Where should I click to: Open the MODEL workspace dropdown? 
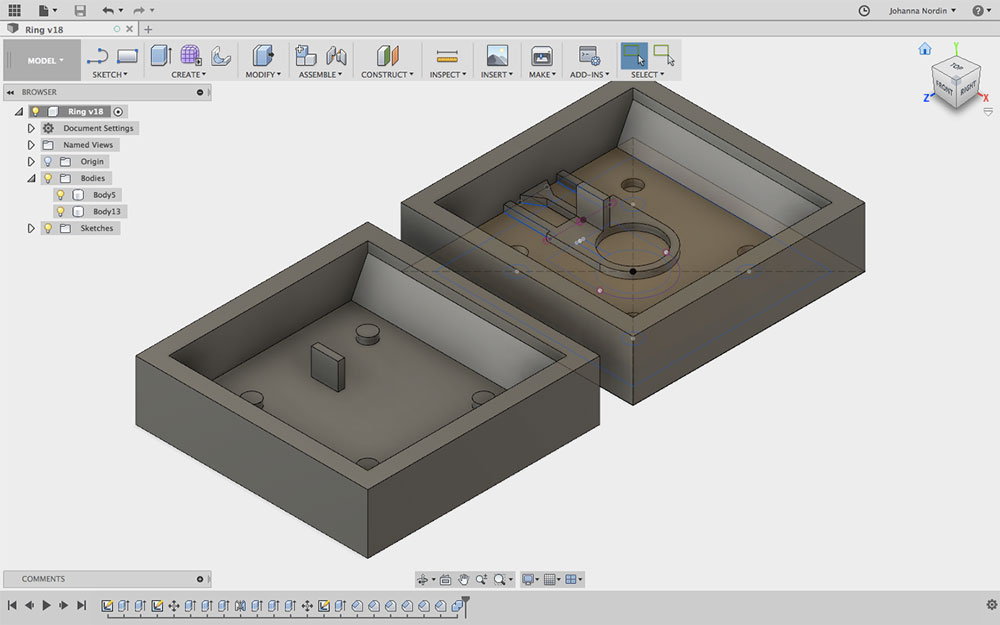coord(42,60)
